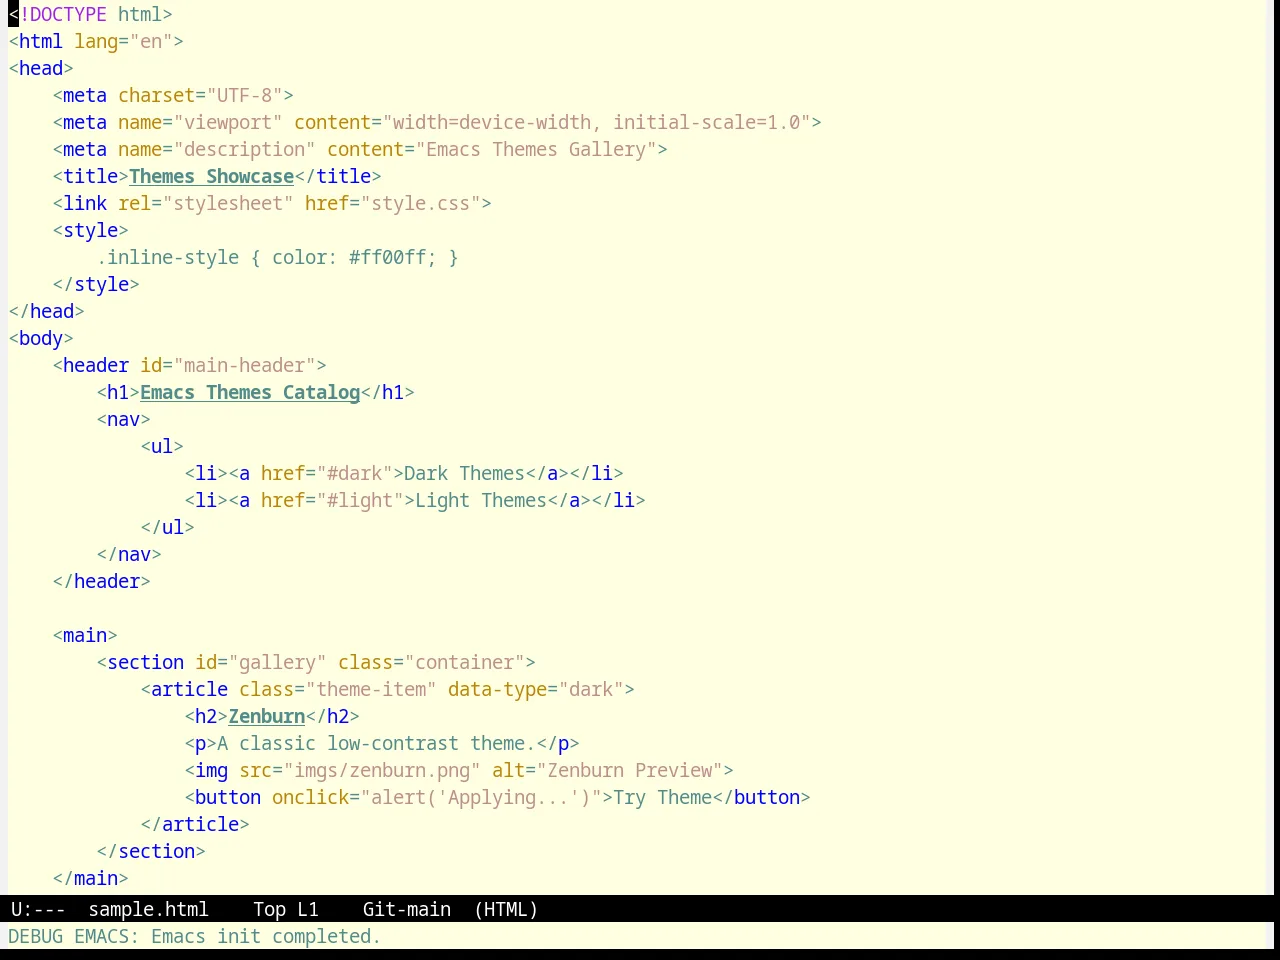The width and height of the screenshot is (1280, 960).
Task: Click the "main-header" id value
Action: [x=244, y=365]
